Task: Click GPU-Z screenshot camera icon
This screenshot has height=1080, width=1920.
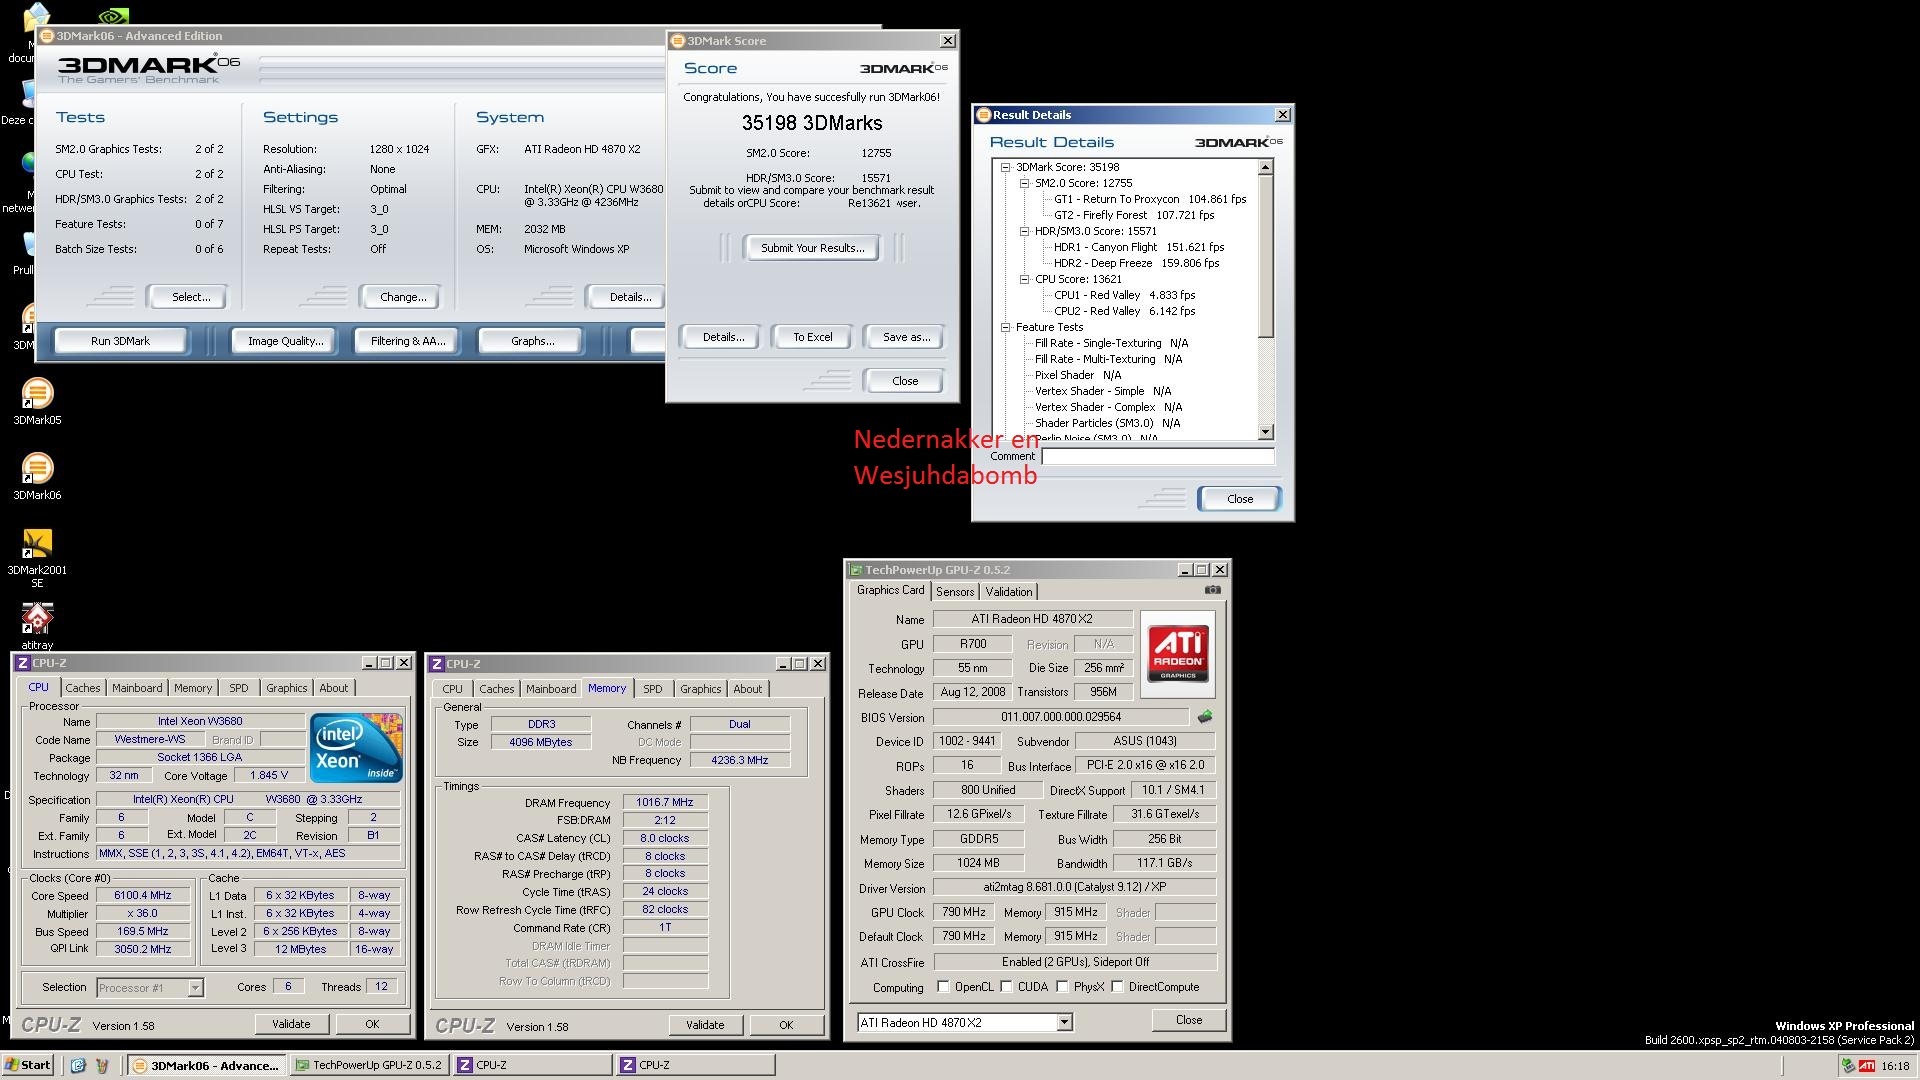Action: tap(1212, 590)
